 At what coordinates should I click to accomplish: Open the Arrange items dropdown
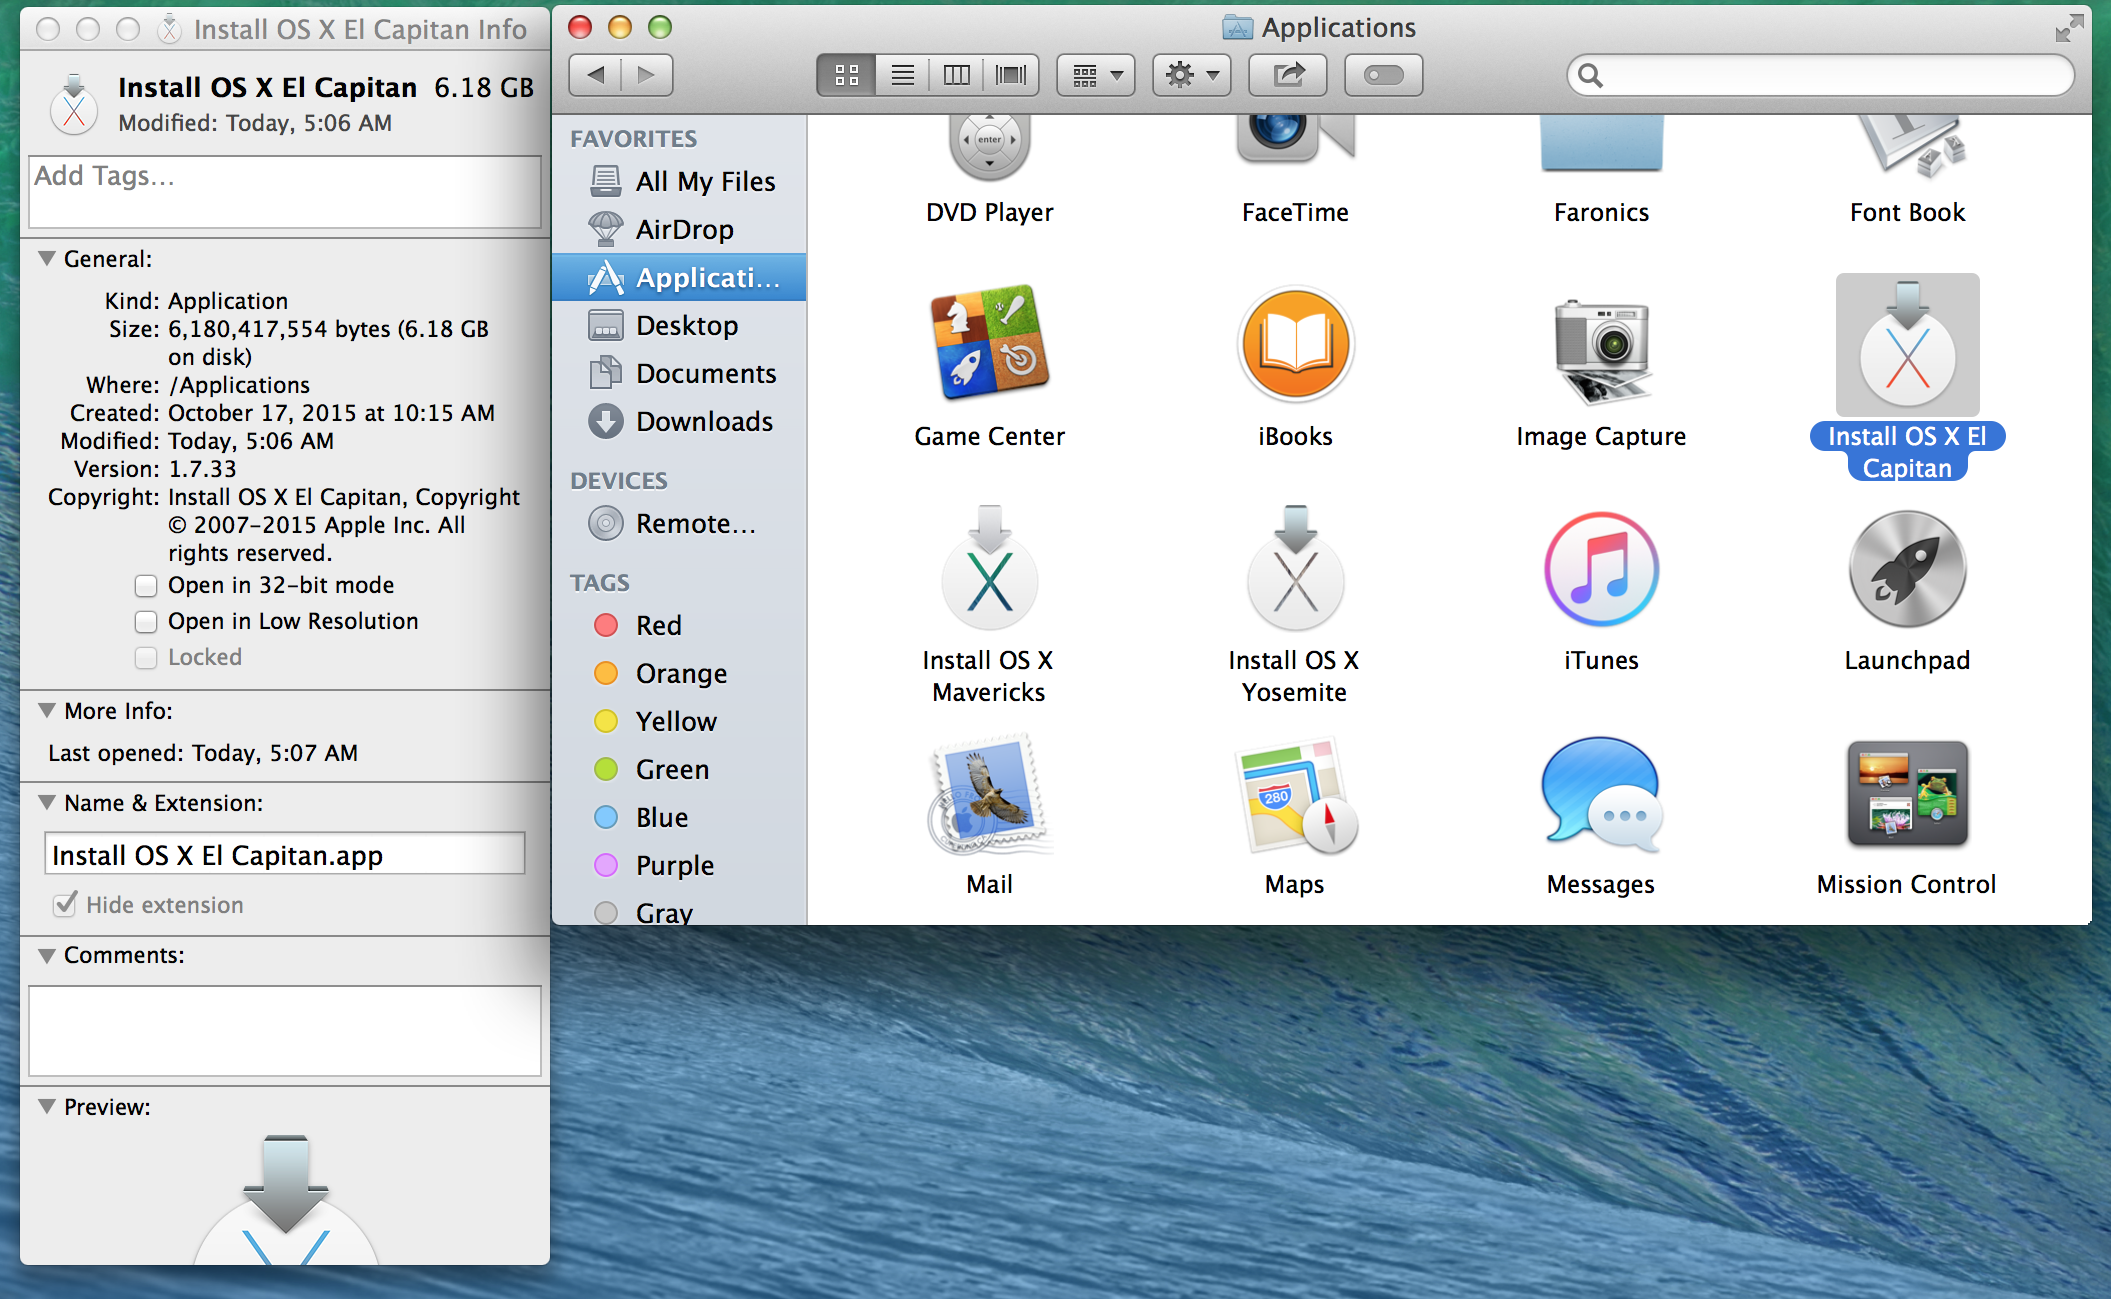1096,76
